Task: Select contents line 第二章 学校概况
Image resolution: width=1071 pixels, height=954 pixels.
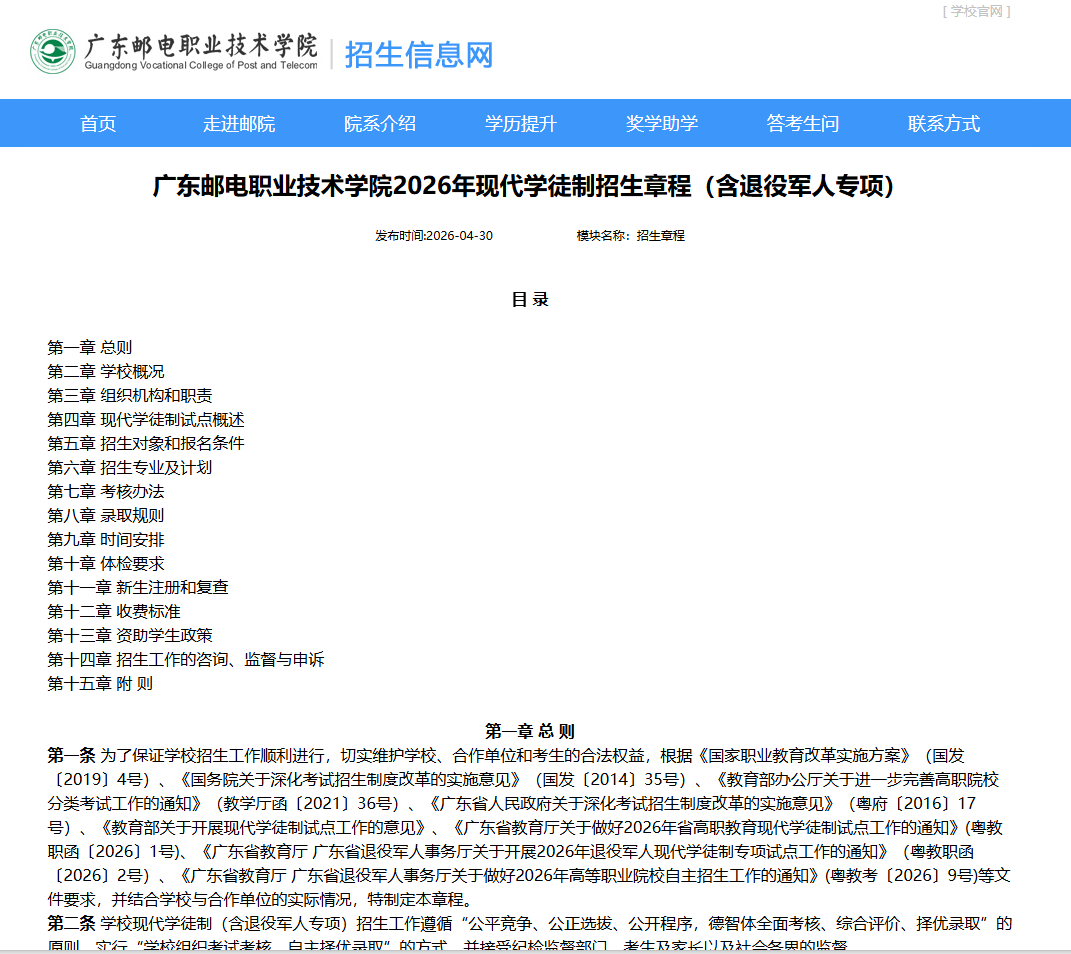Action: tap(106, 371)
